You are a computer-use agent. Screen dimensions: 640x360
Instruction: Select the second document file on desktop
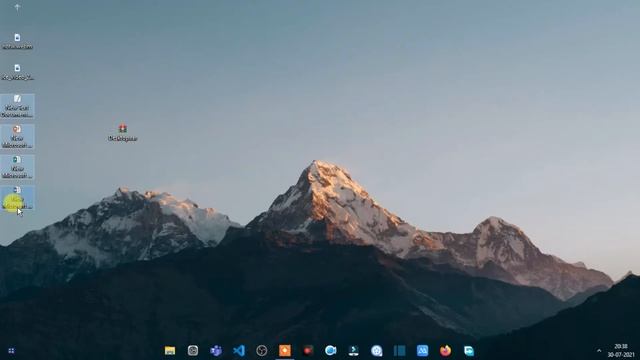tap(17, 72)
